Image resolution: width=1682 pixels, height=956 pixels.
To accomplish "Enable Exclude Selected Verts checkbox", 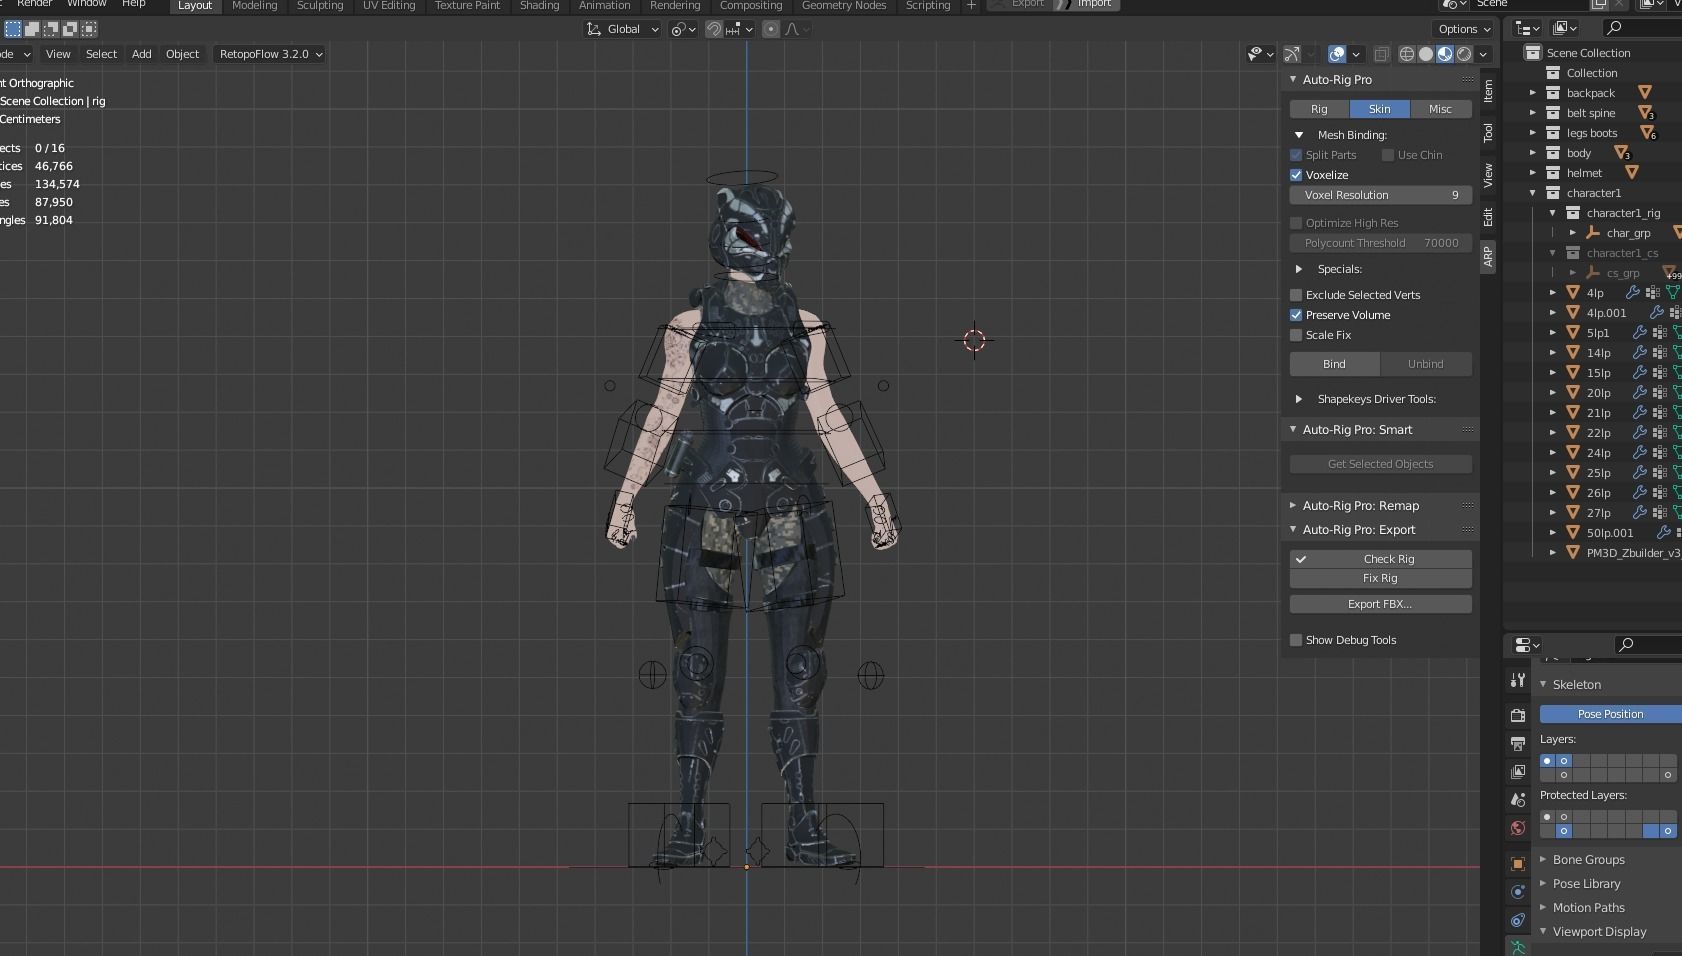I will click(1296, 295).
